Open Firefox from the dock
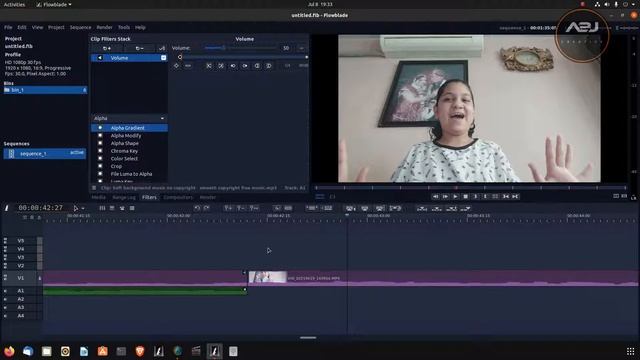The image size is (640, 360). click(9, 351)
